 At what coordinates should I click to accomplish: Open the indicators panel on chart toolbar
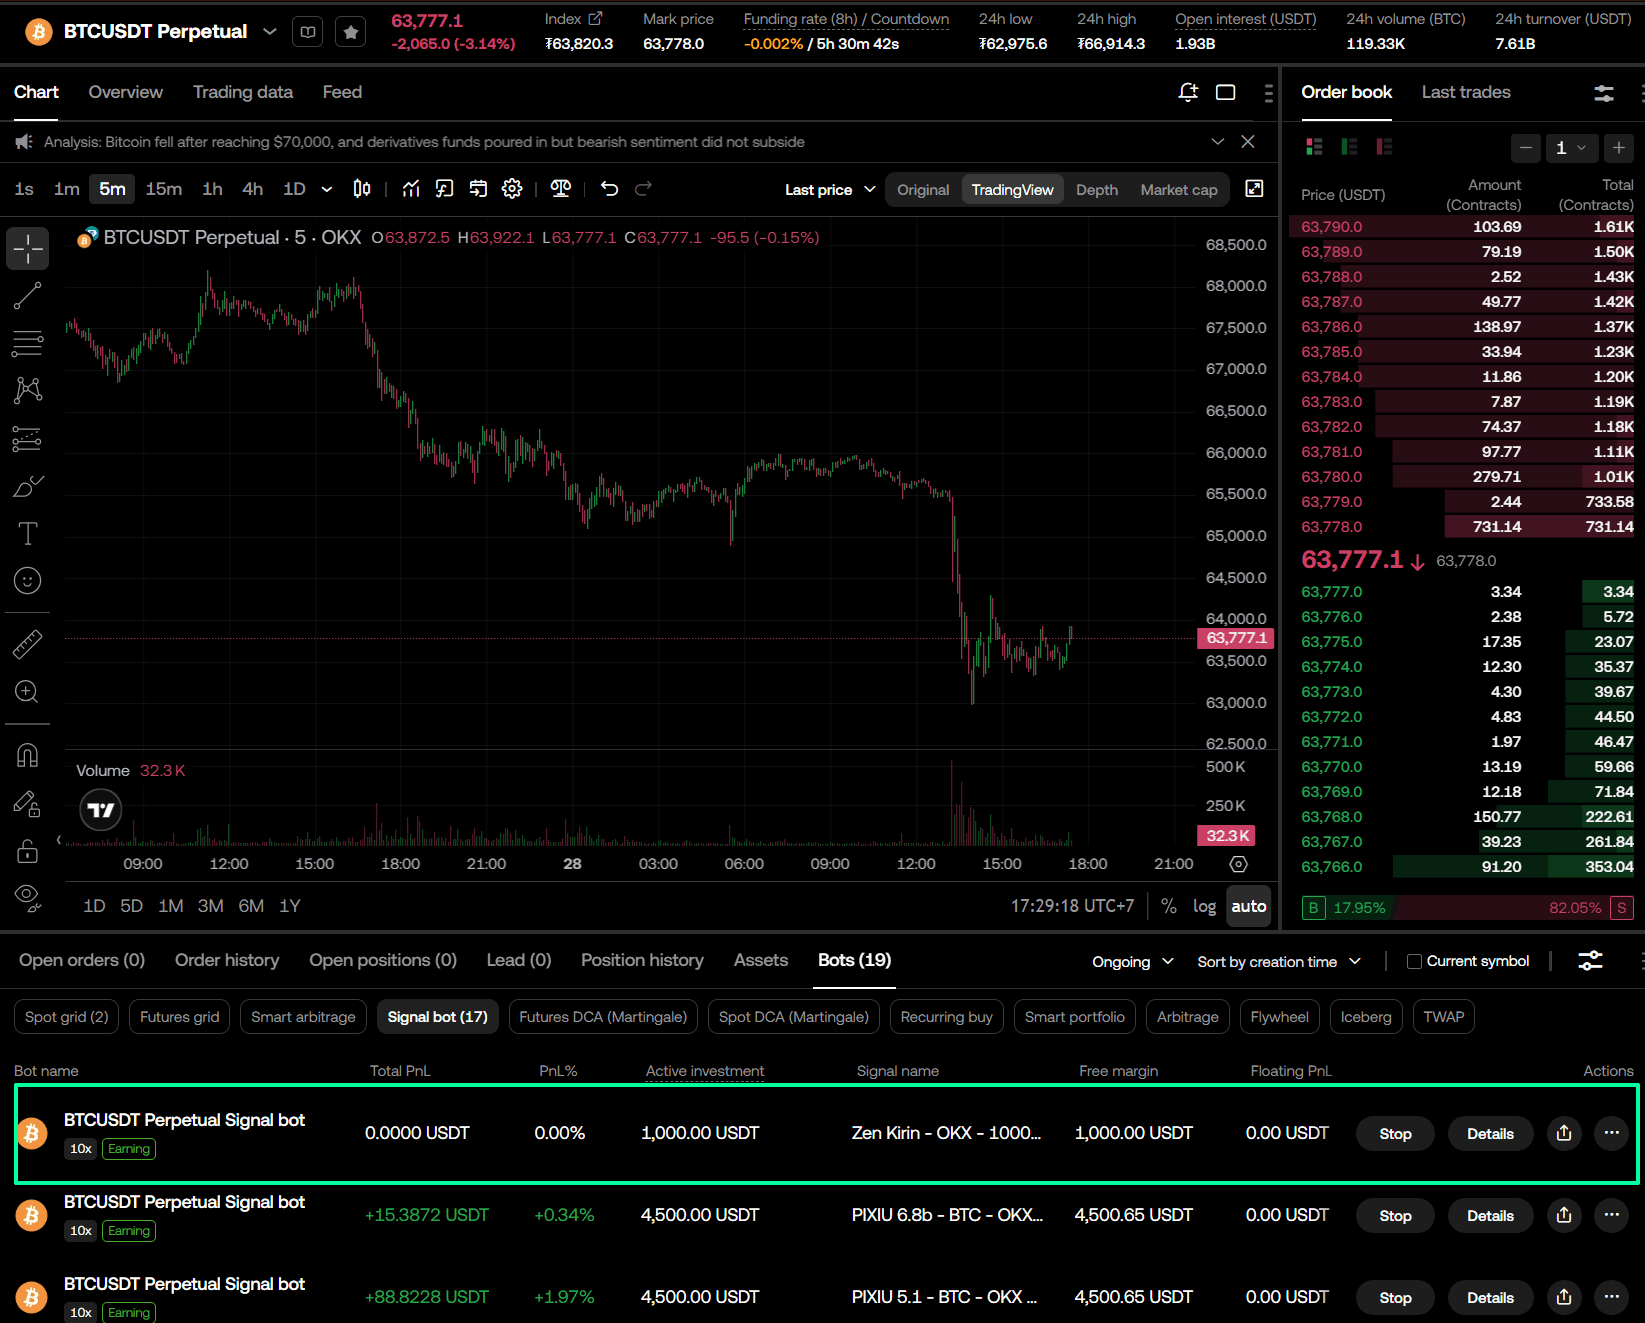point(410,188)
